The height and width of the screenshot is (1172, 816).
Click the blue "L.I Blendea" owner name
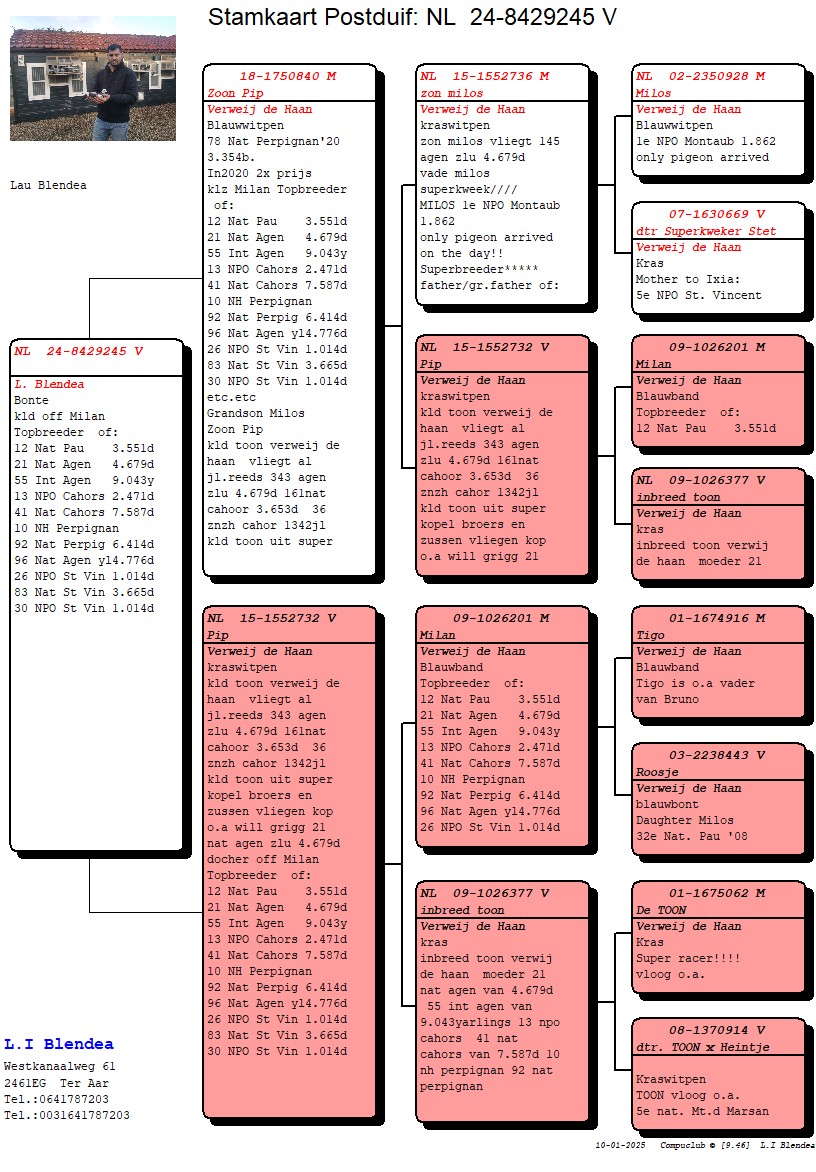coord(59,1044)
